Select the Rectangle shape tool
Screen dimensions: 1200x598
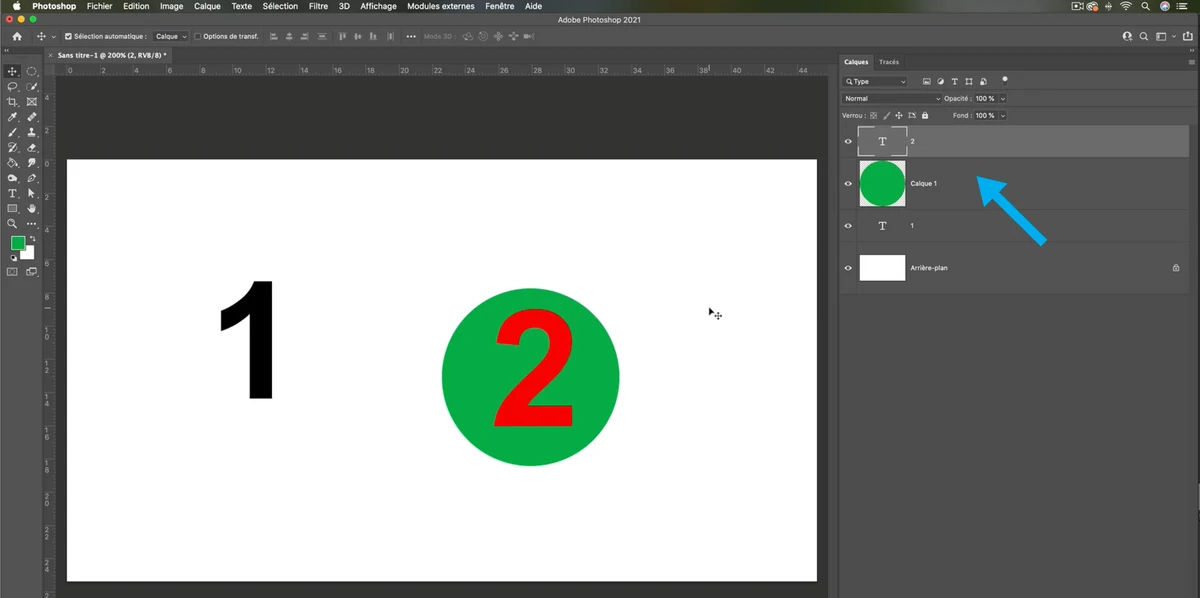pos(13,208)
